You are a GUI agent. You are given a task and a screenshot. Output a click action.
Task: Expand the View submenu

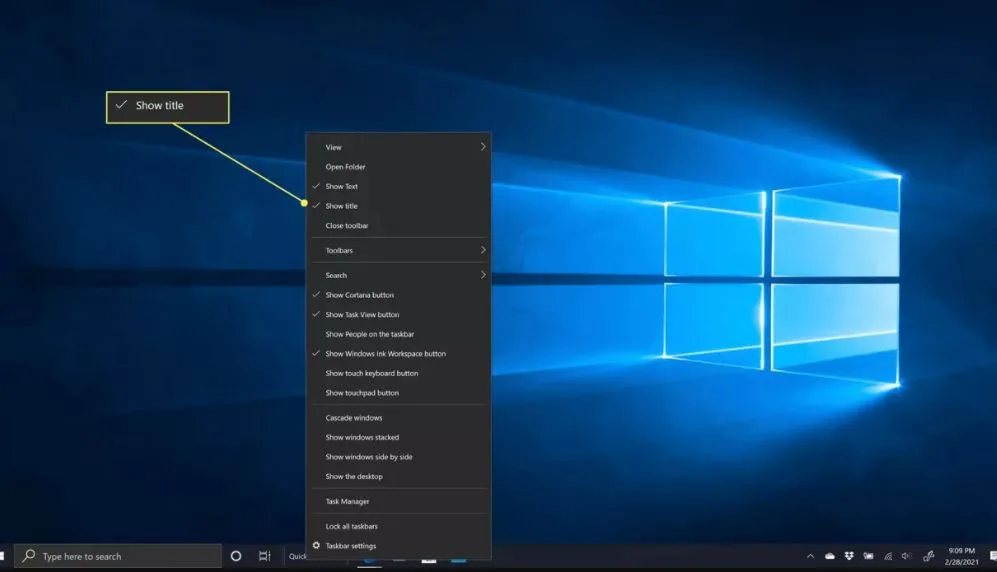coord(399,147)
